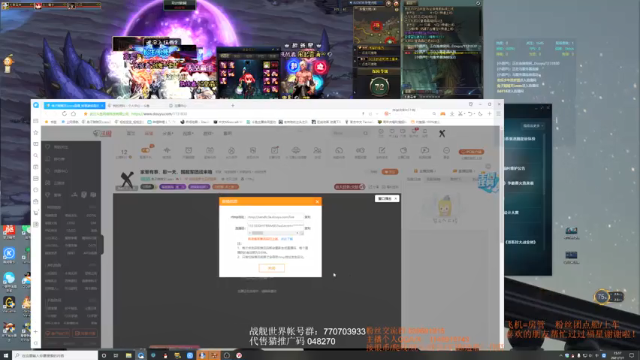Click the pulse wave icon in the streamer toolbar
Screen dimensions: 640x360
pos(167,151)
